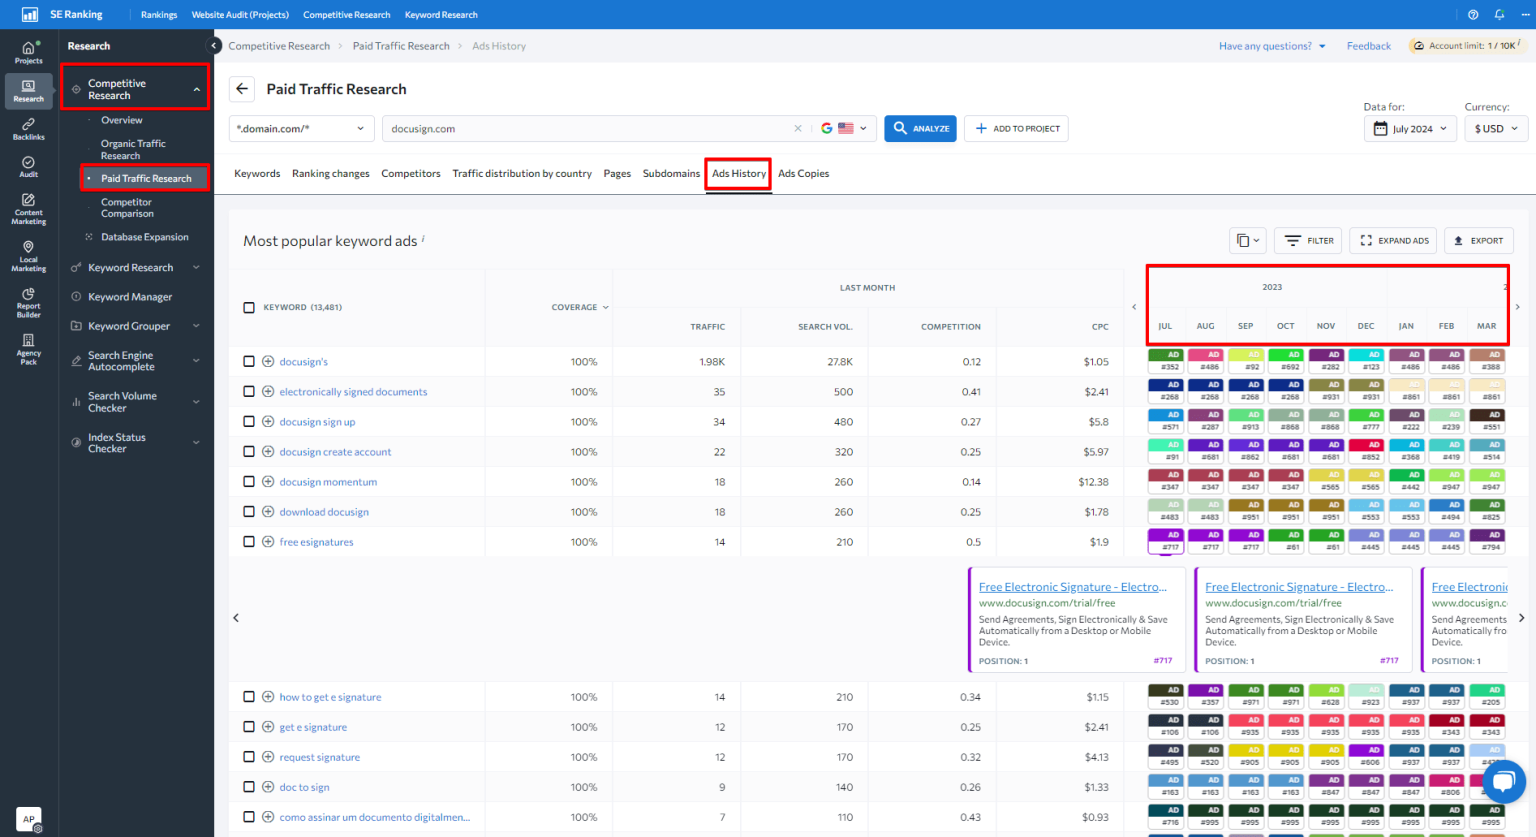This screenshot has height=837, width=1536.
Task: Check the select-all keywords checkbox
Action: click(248, 308)
